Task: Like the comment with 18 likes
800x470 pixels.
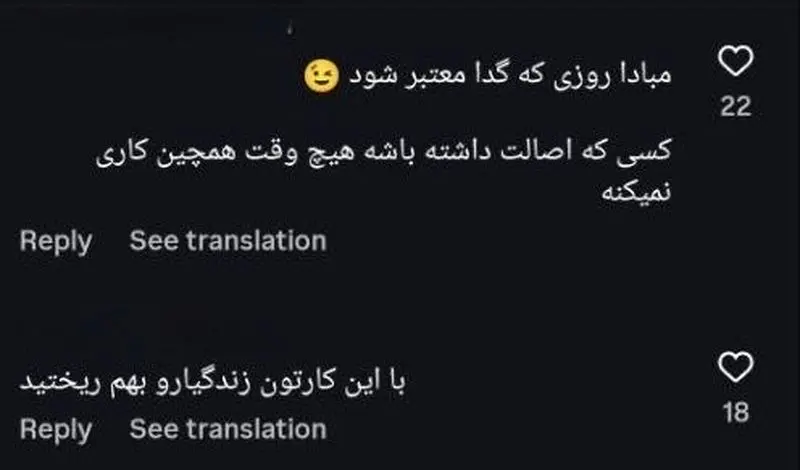Action: click(x=736, y=370)
